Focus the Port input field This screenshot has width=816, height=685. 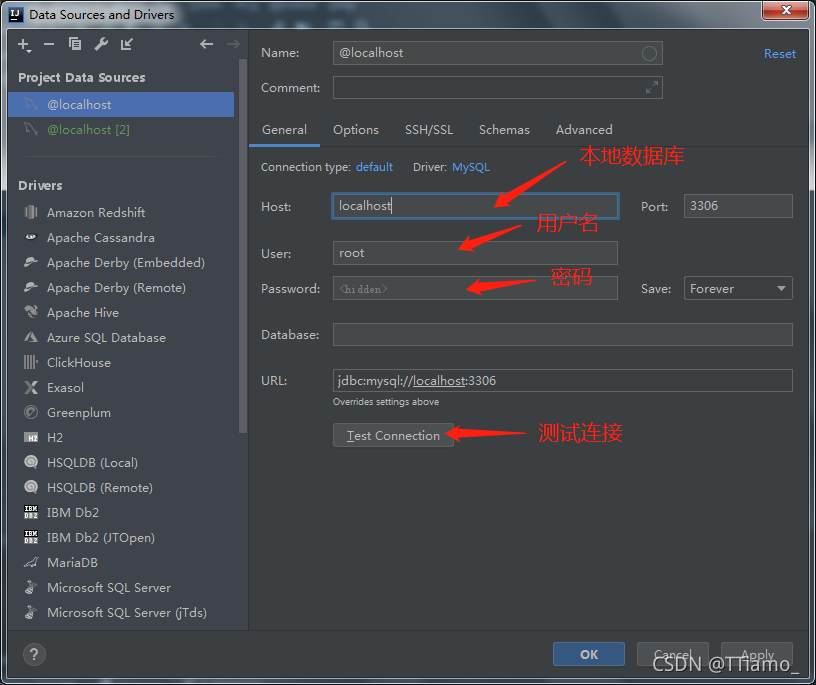738,206
